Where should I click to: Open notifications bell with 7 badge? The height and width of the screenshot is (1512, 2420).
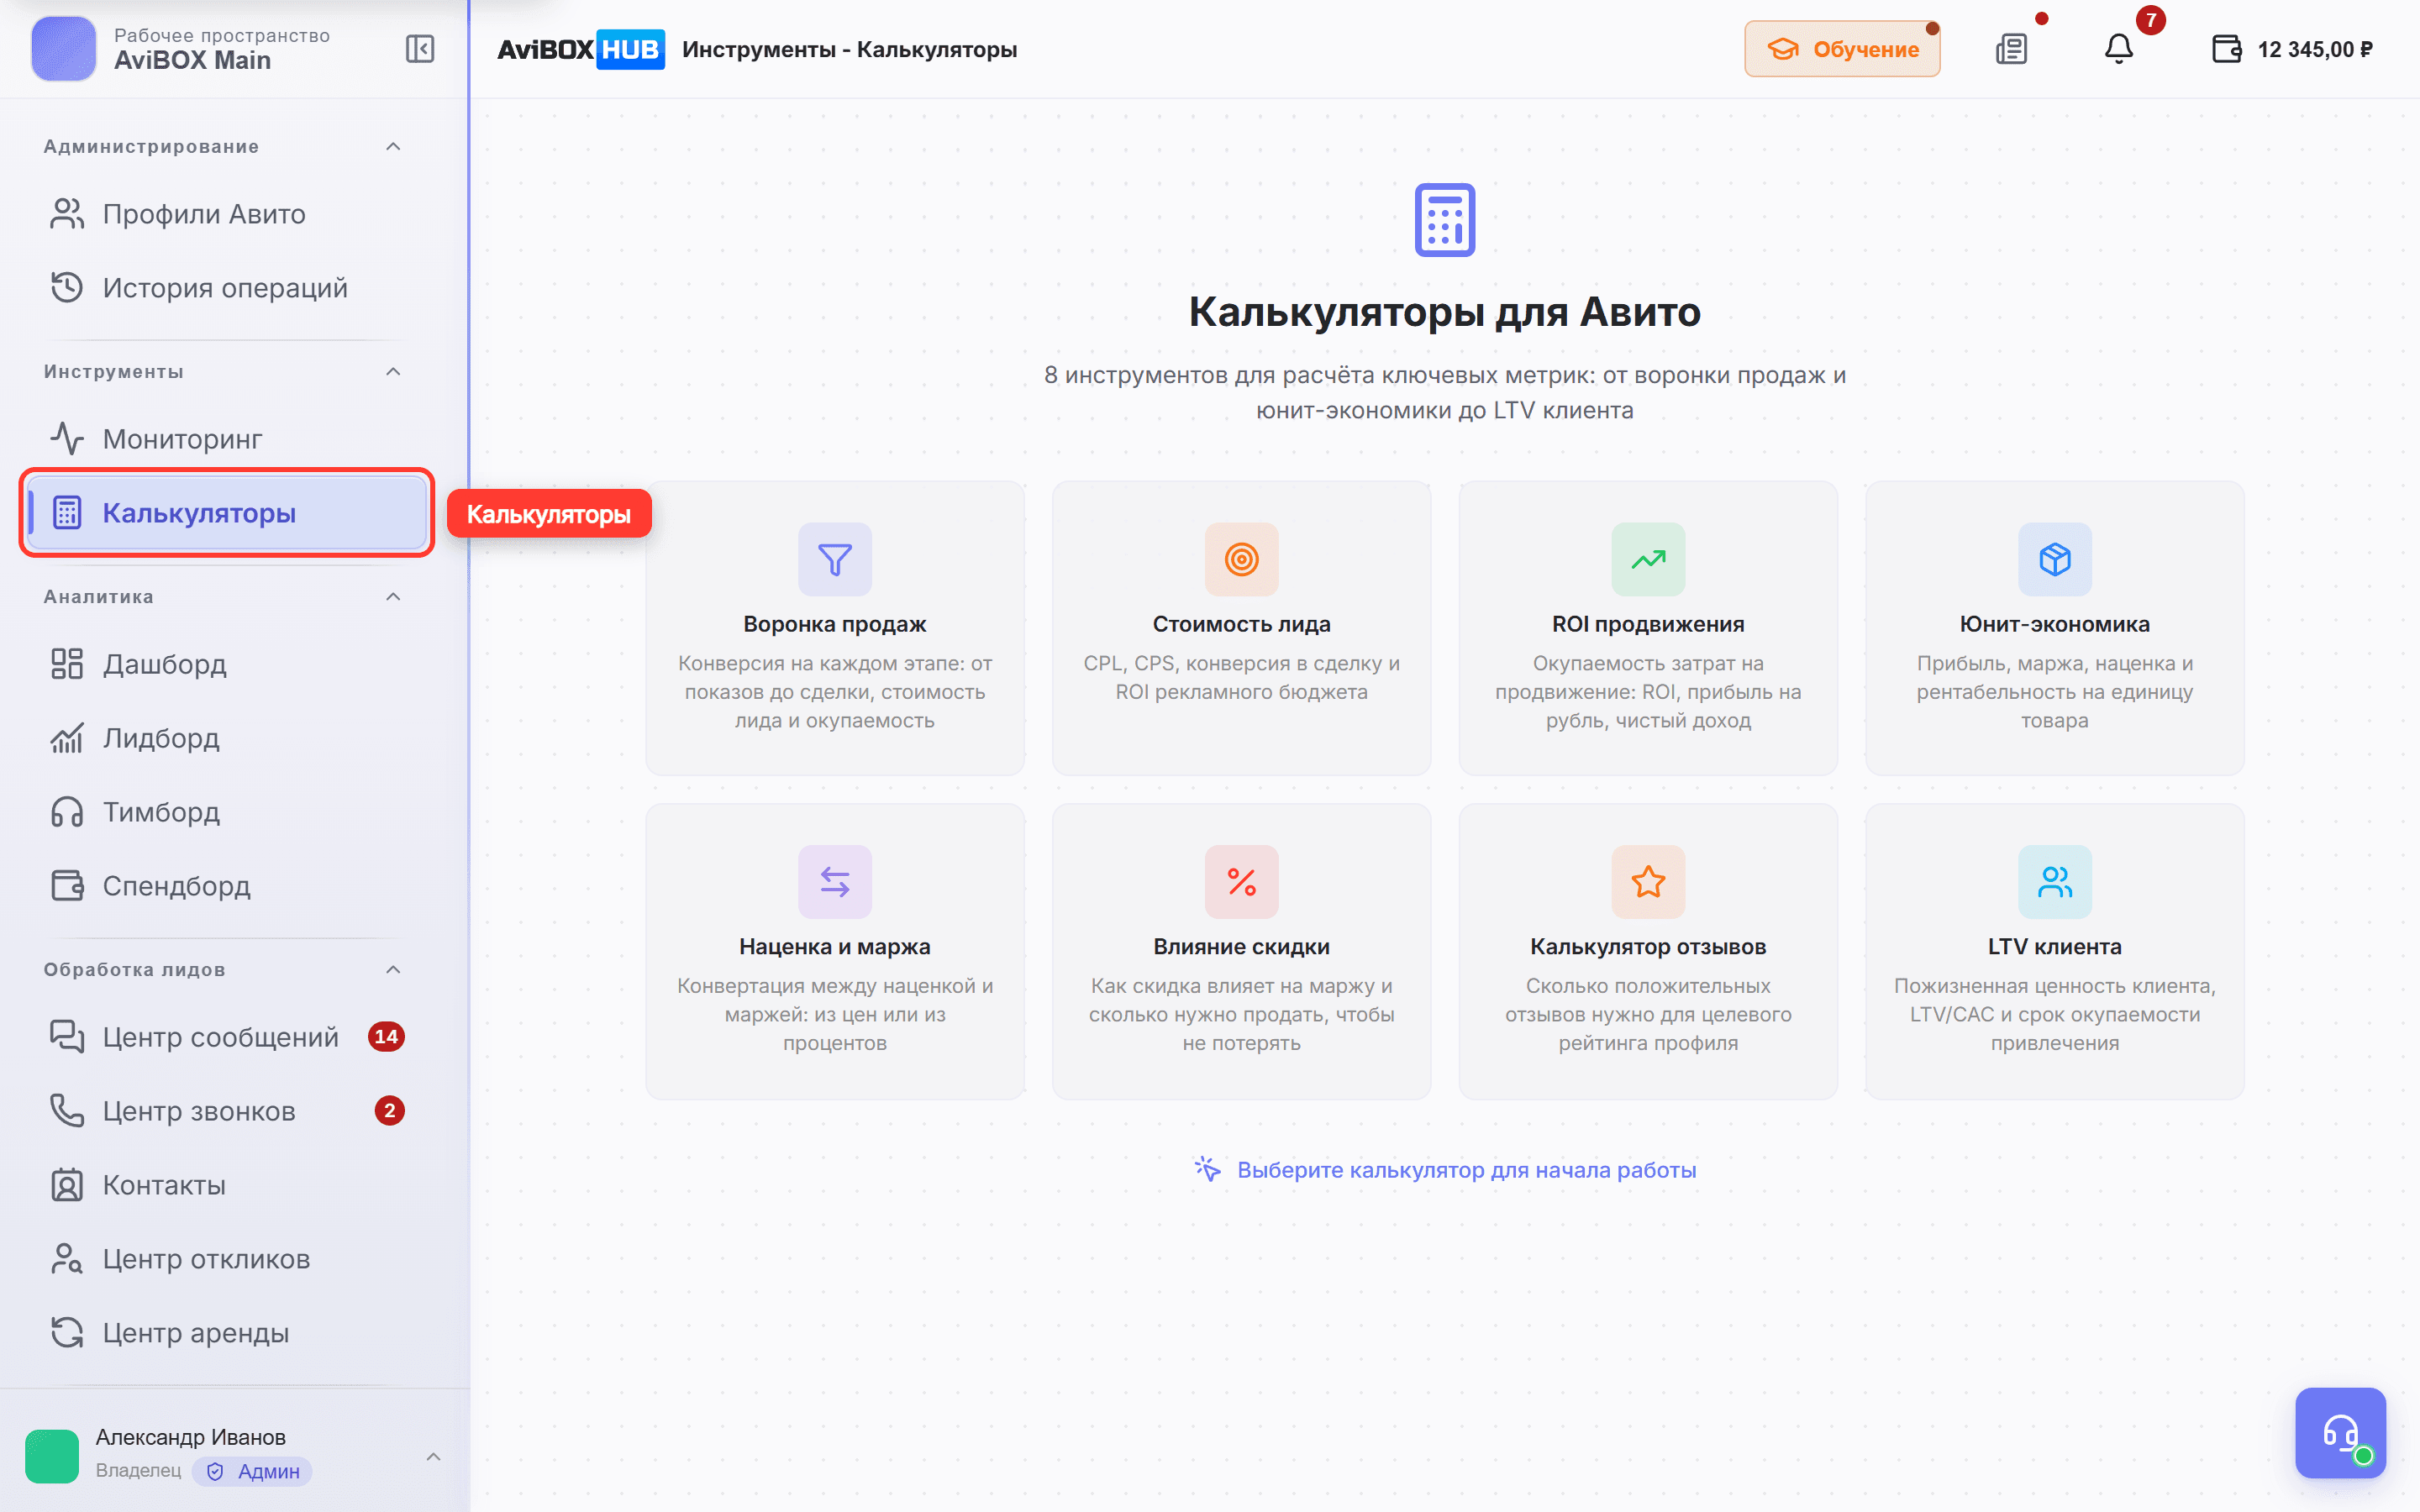pos(2119,49)
